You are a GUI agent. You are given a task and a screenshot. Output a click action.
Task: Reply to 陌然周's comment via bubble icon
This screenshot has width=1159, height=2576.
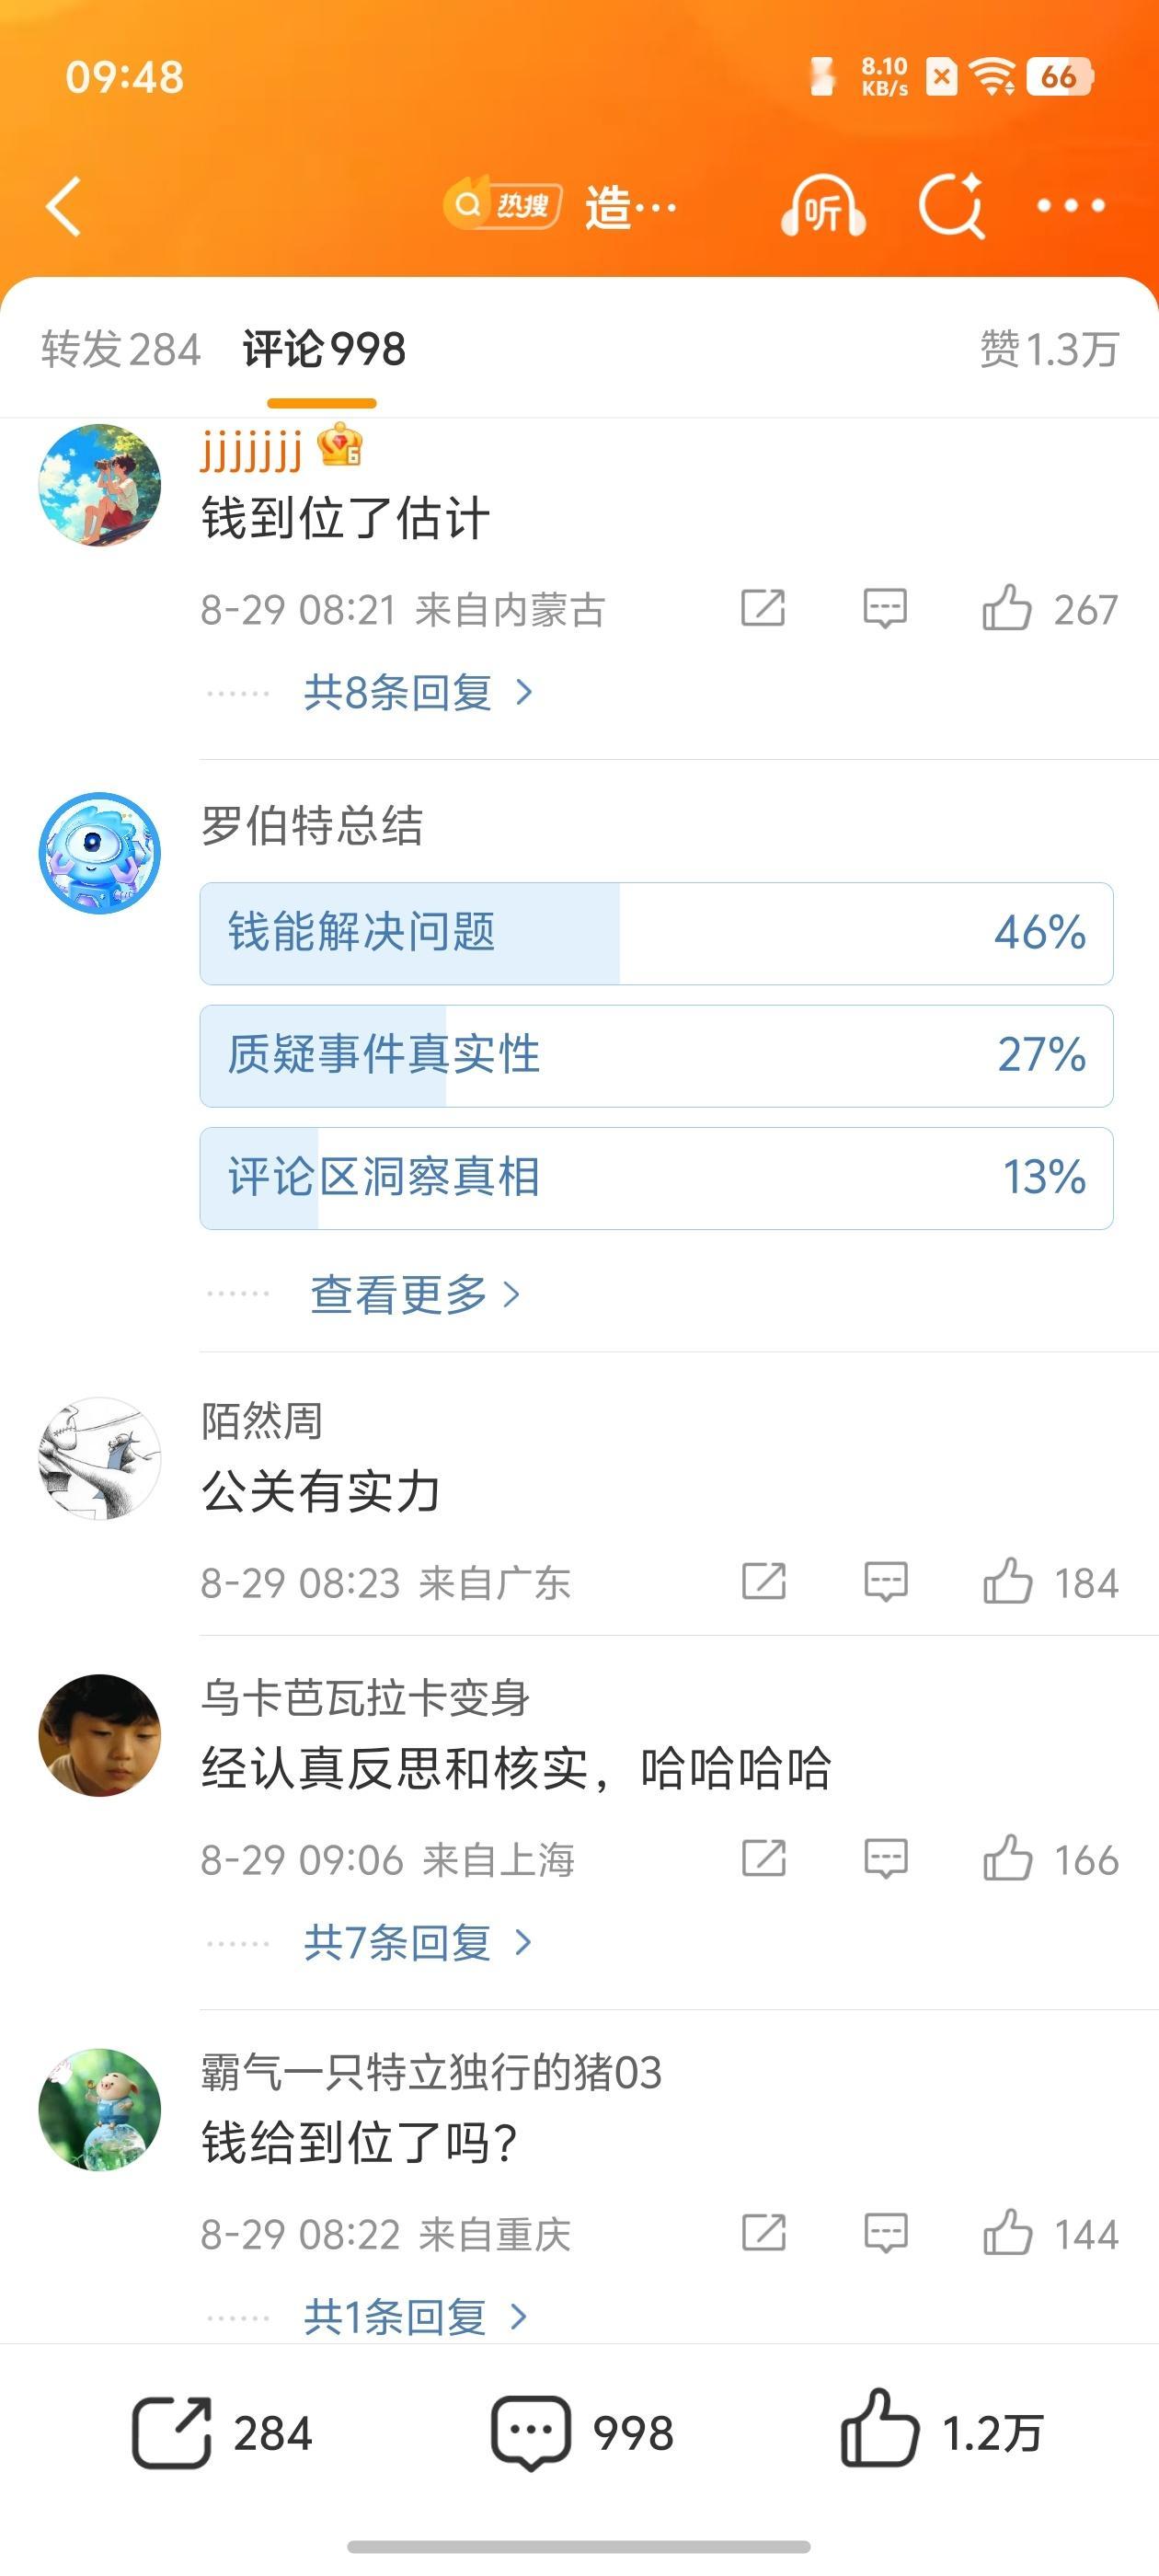[886, 1582]
